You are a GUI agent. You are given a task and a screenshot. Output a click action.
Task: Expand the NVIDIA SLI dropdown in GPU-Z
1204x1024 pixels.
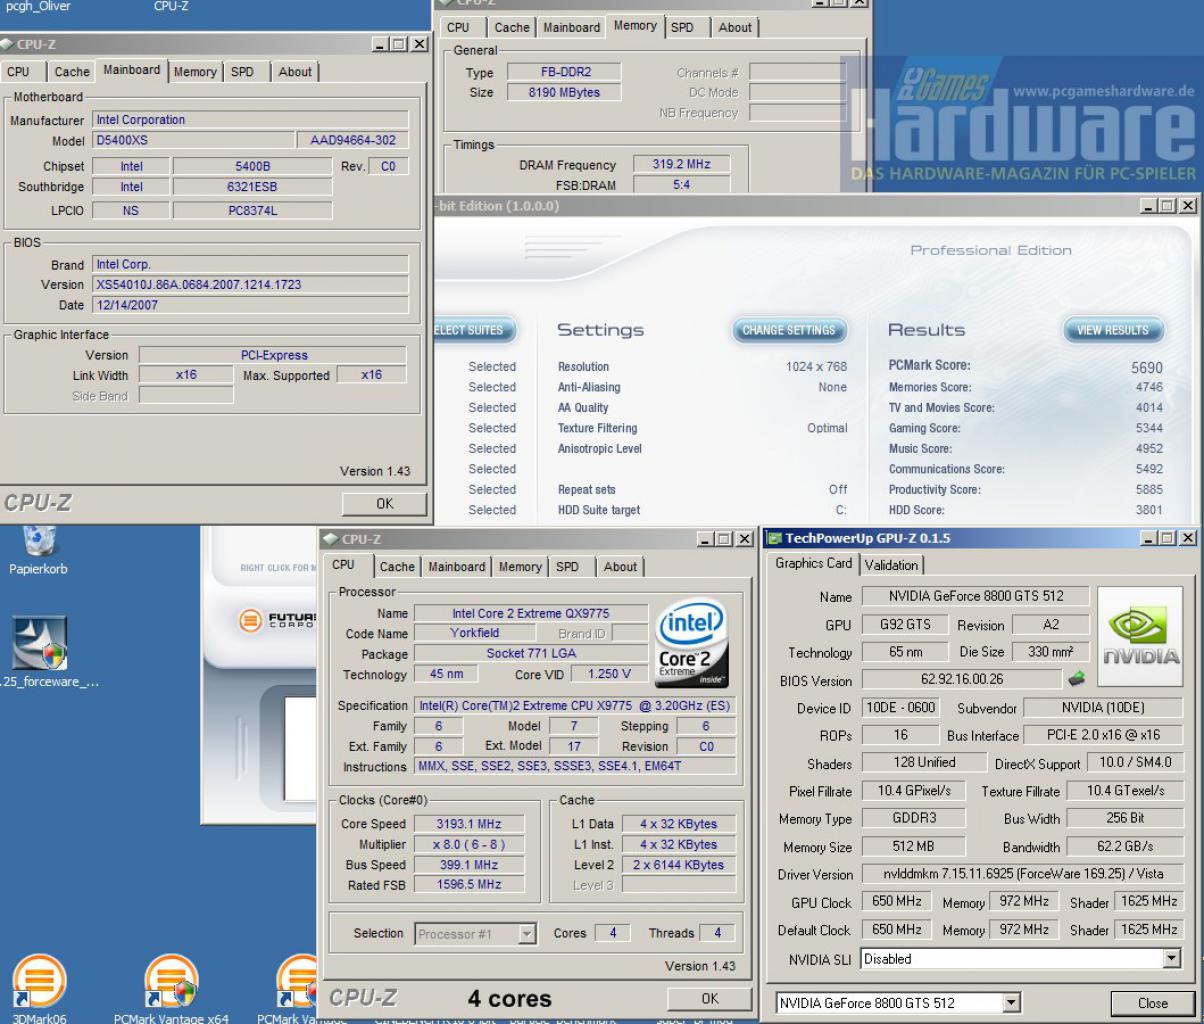pyautogui.click(x=1172, y=958)
